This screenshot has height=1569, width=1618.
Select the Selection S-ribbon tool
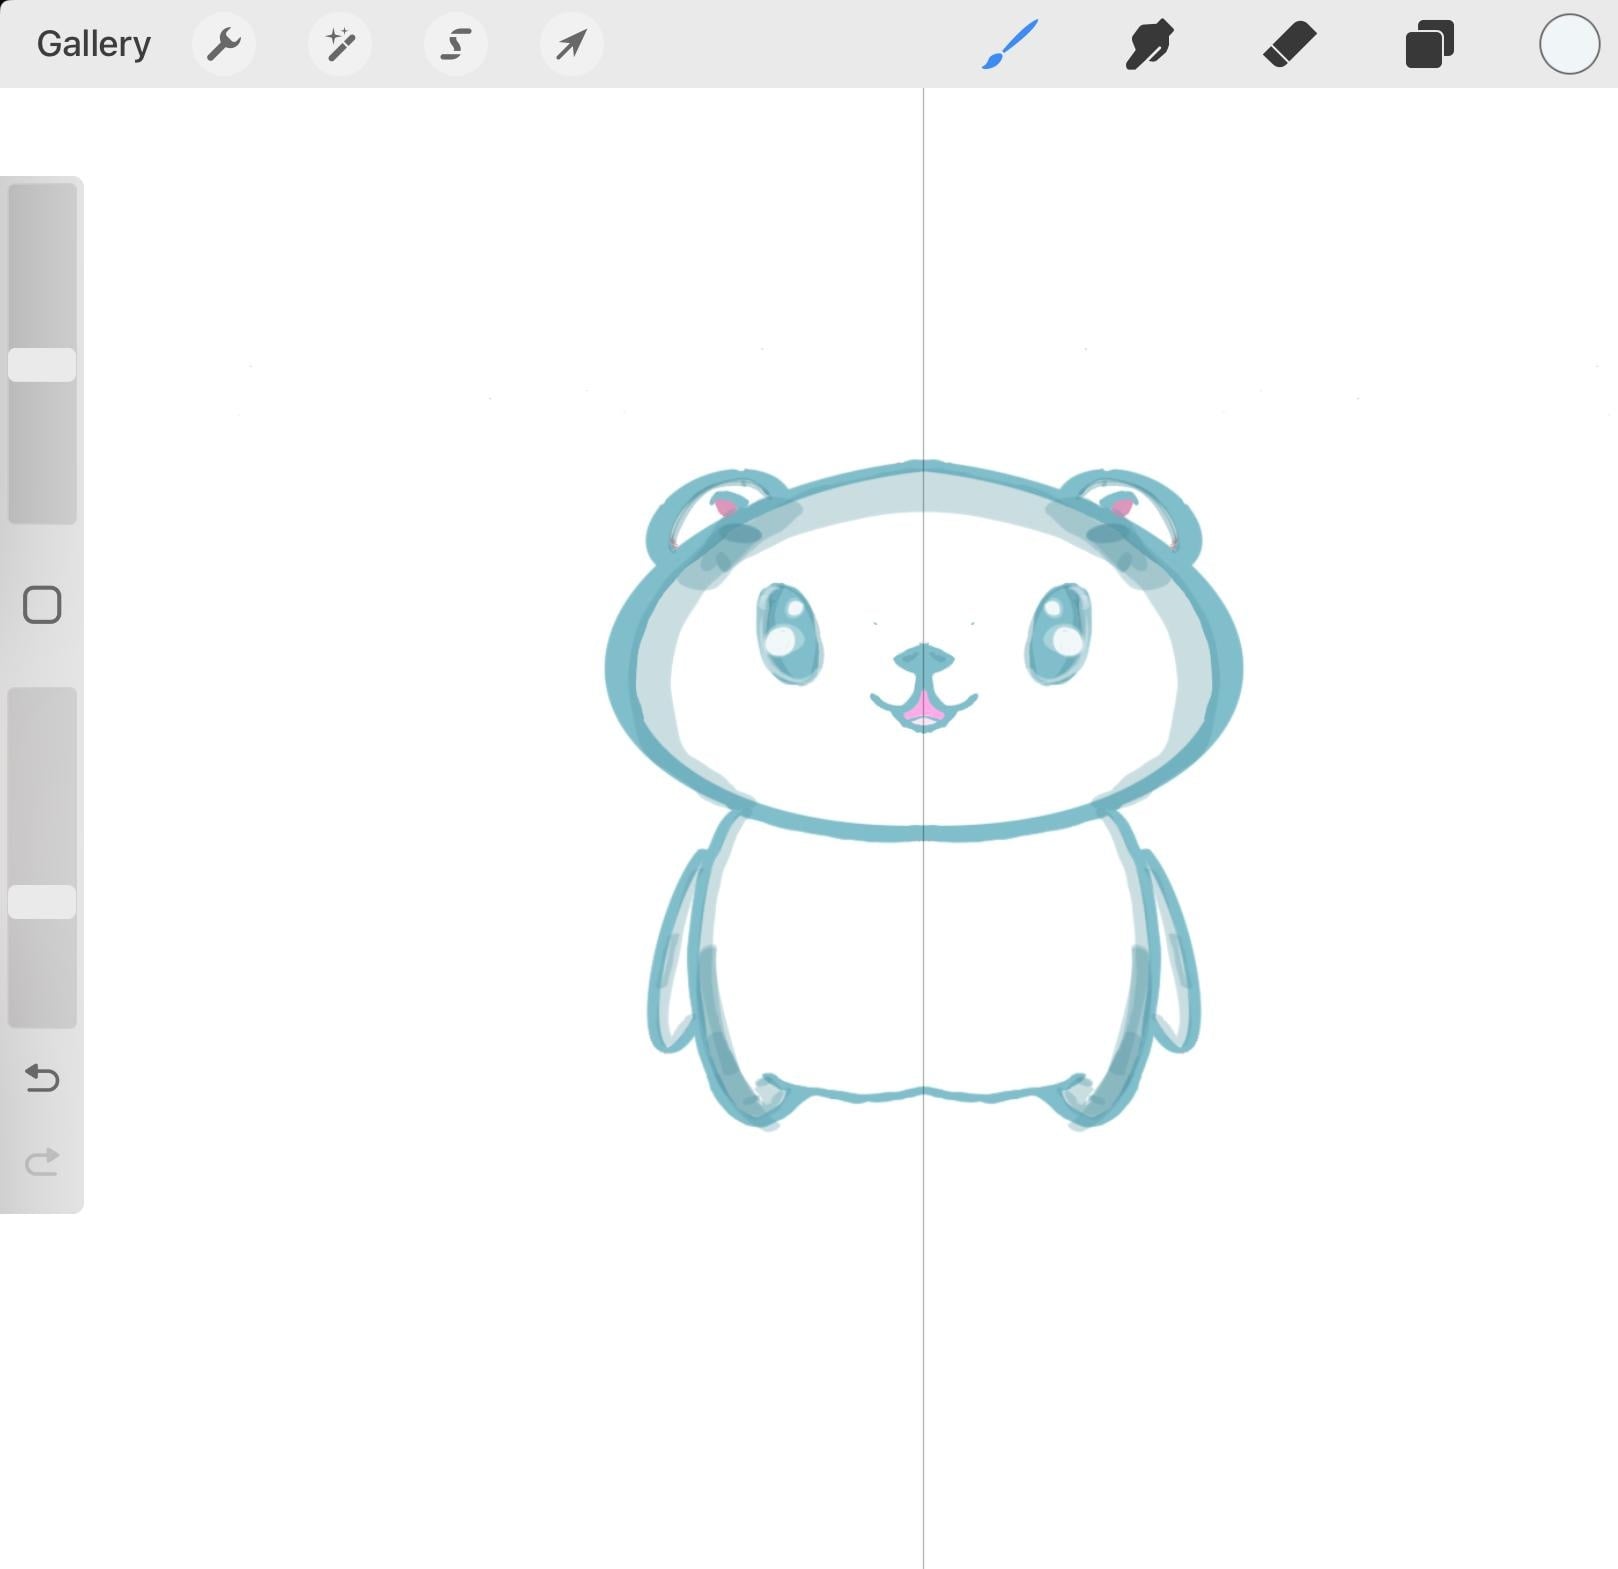coord(456,44)
